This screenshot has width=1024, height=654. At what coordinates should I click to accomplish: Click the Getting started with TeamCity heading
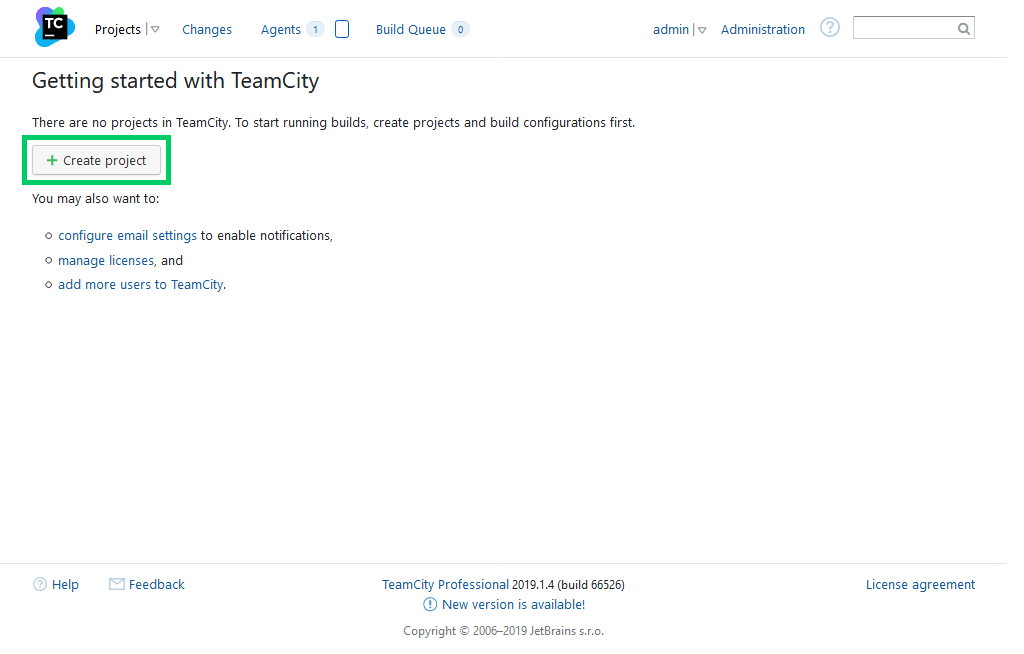(178, 82)
